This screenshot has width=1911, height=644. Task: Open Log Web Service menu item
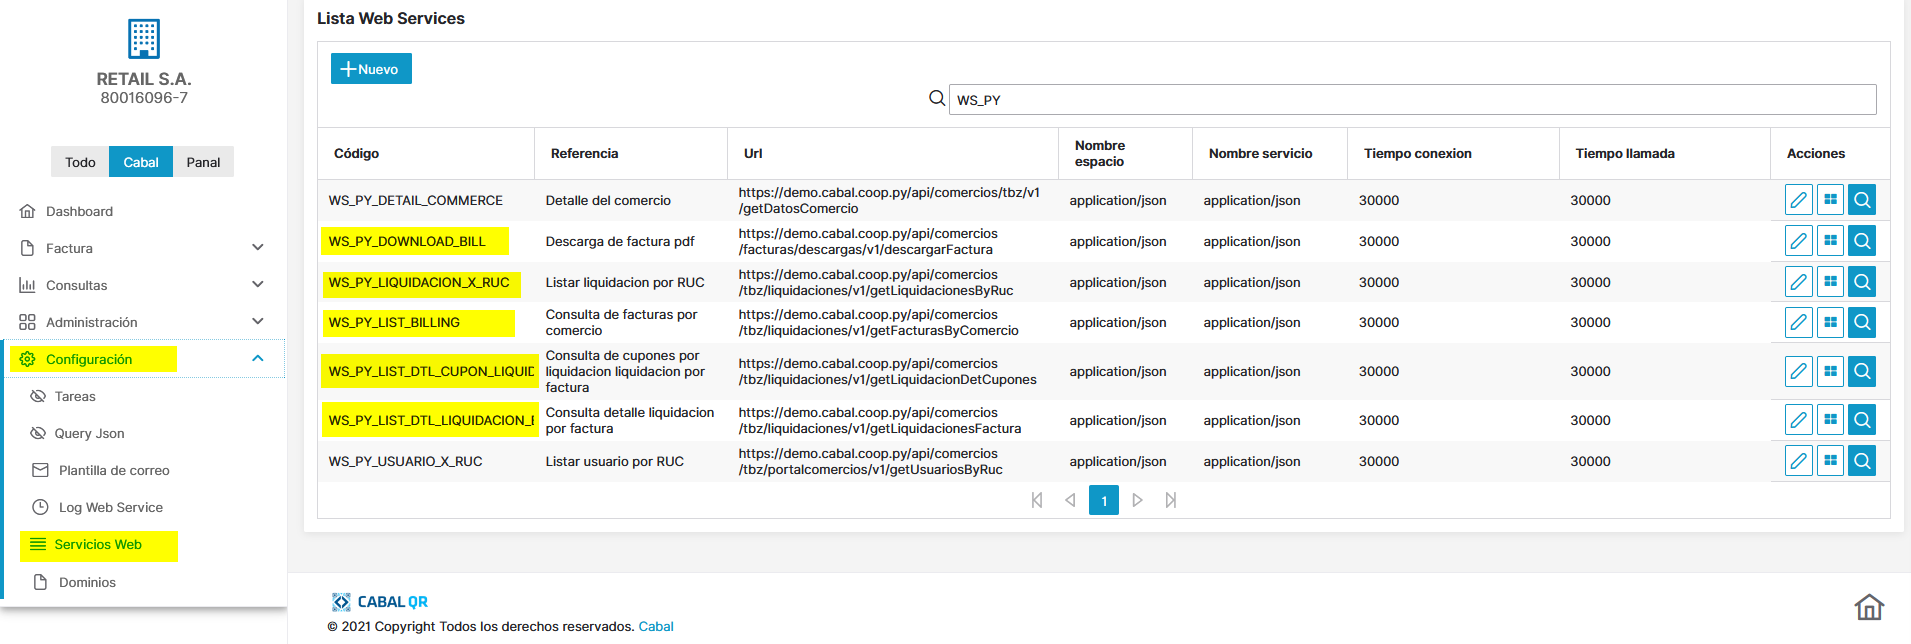tap(110, 507)
